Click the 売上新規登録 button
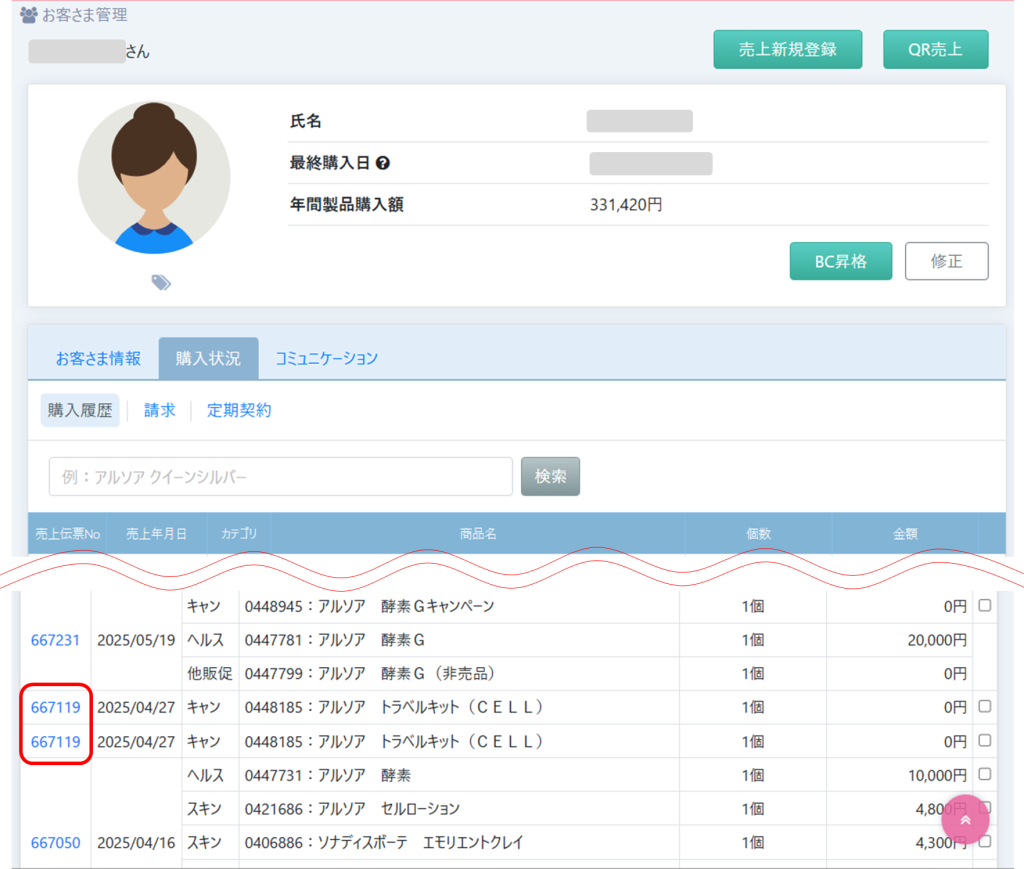1024x869 pixels. coord(787,49)
